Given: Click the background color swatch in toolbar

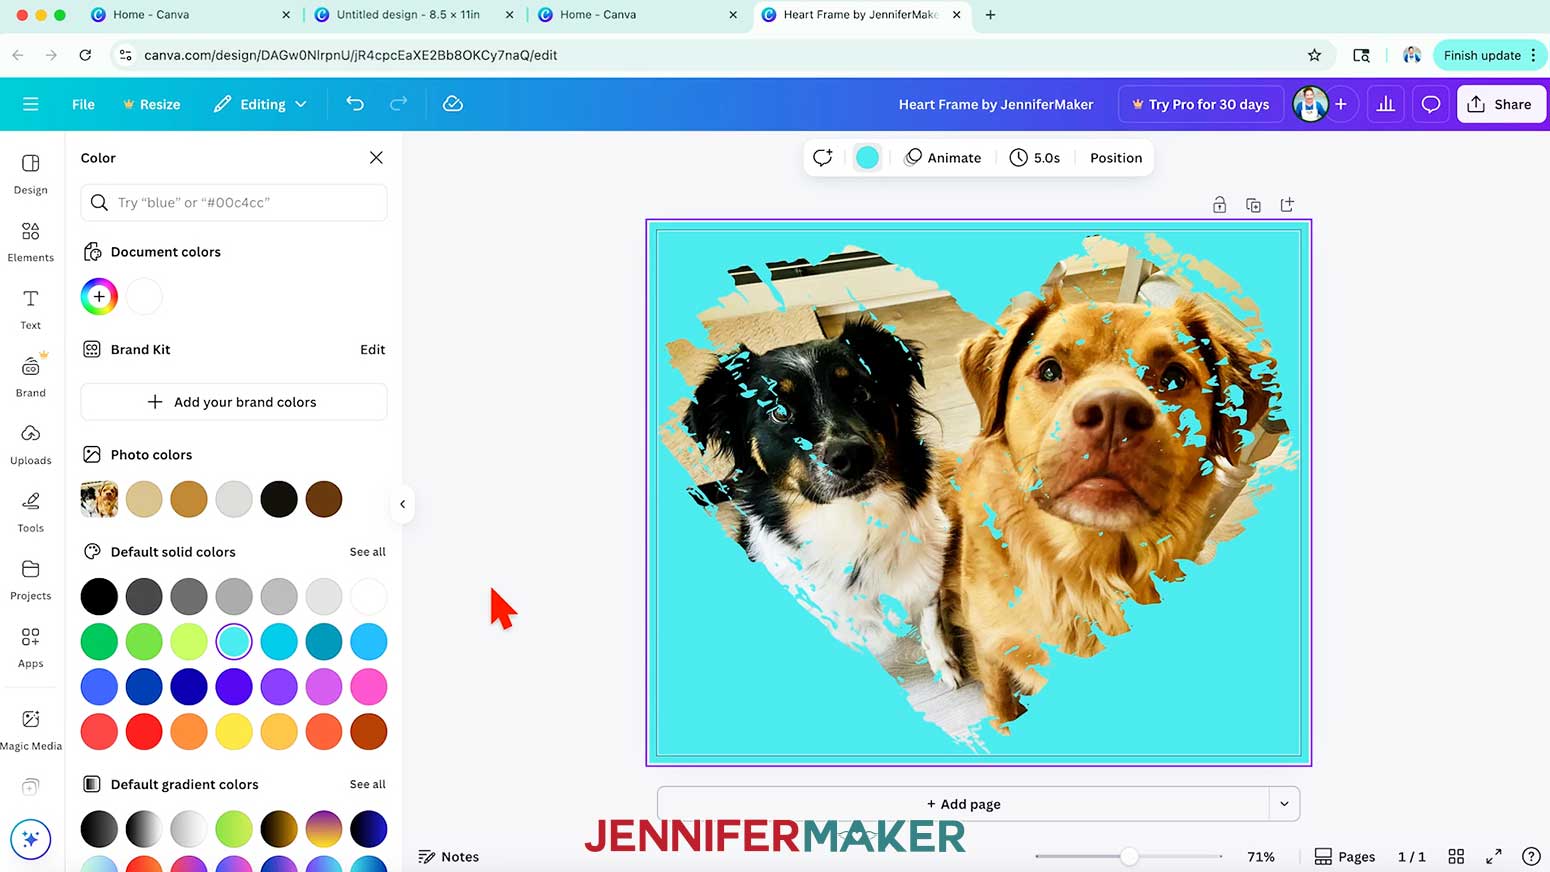Looking at the screenshot, I should (867, 158).
